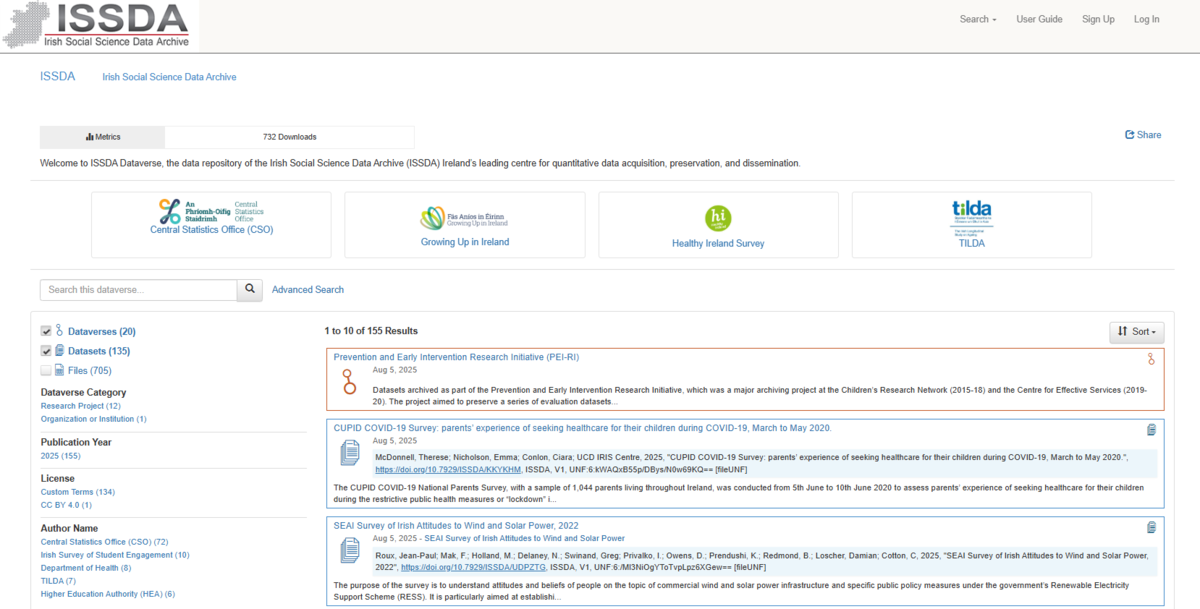Open SEAI Survey of Irish Attitudes result title
Image resolution: width=1200 pixels, height=609 pixels.
tap(456, 525)
